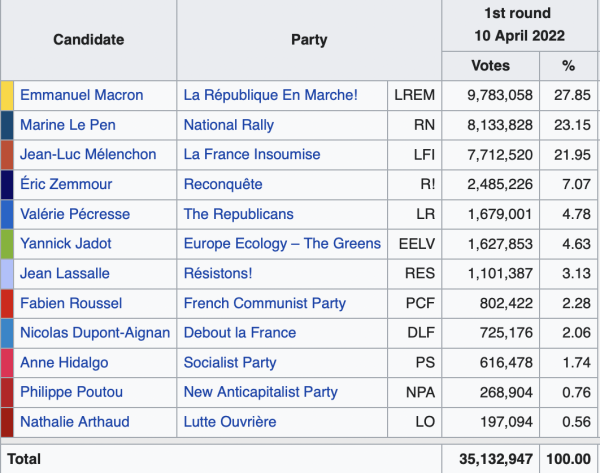Screen dimensions: 600x473
Task: Click the National Rally party link
Action: click(x=229, y=125)
